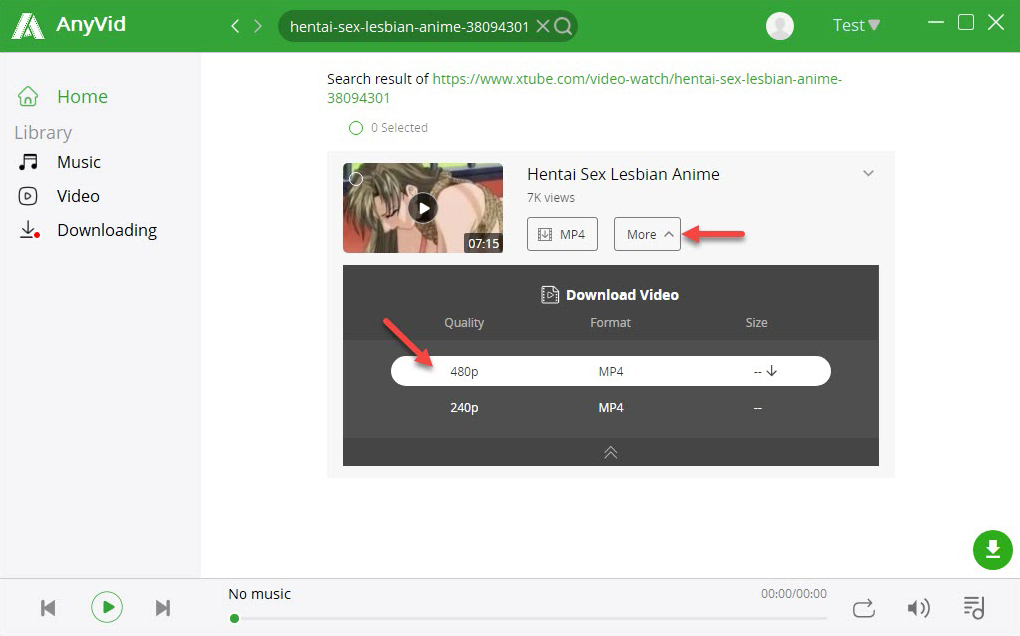This screenshot has width=1020, height=636.
Task: Close the AnyVid window
Action: (x=996, y=23)
